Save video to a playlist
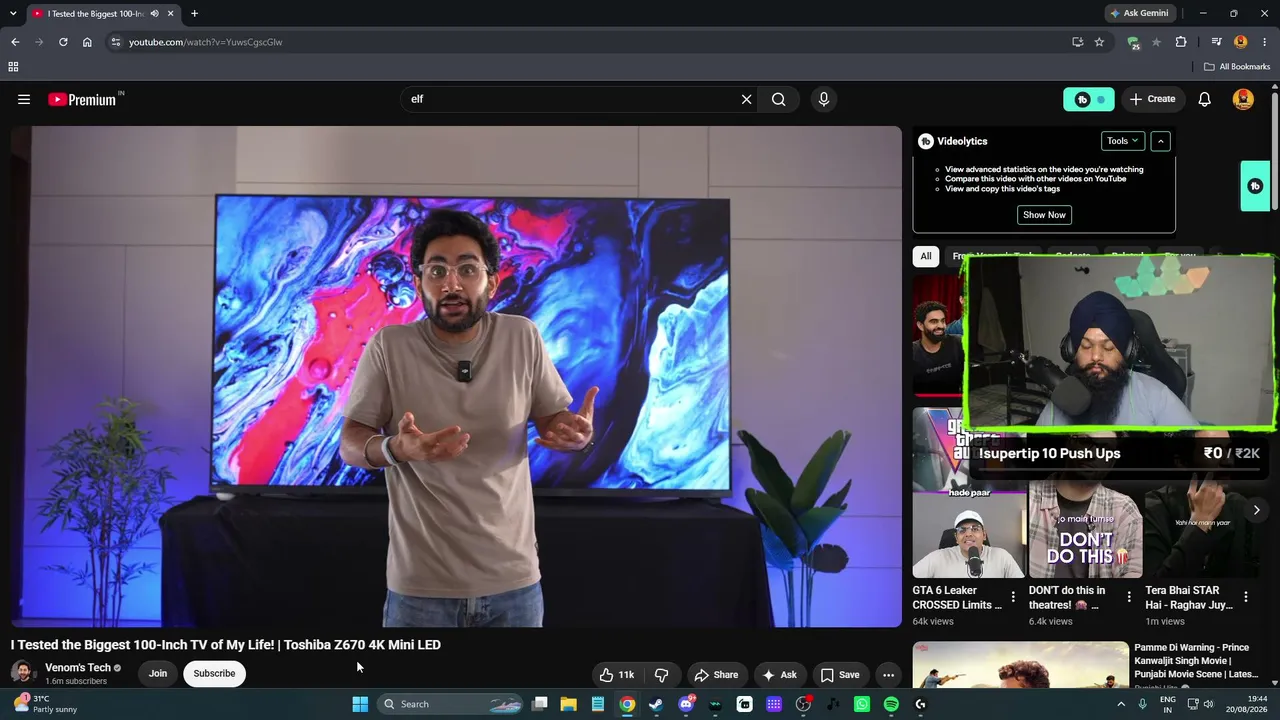Screen dimensions: 1280x720 (x=840, y=675)
